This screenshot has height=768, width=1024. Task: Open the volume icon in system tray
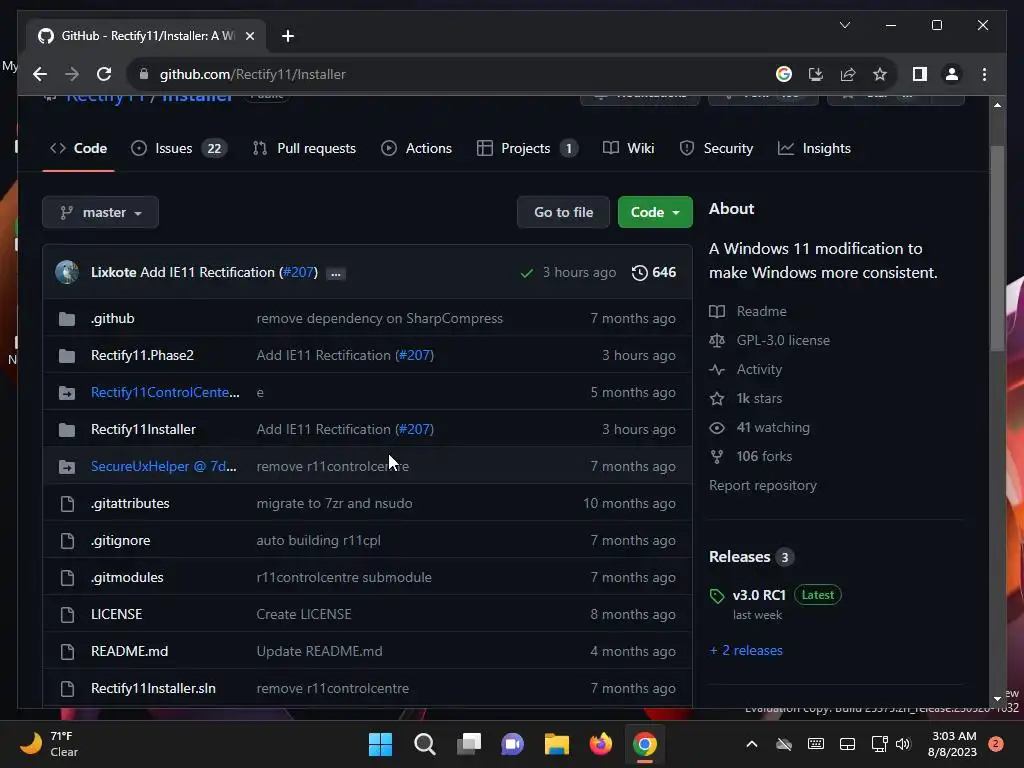point(903,744)
